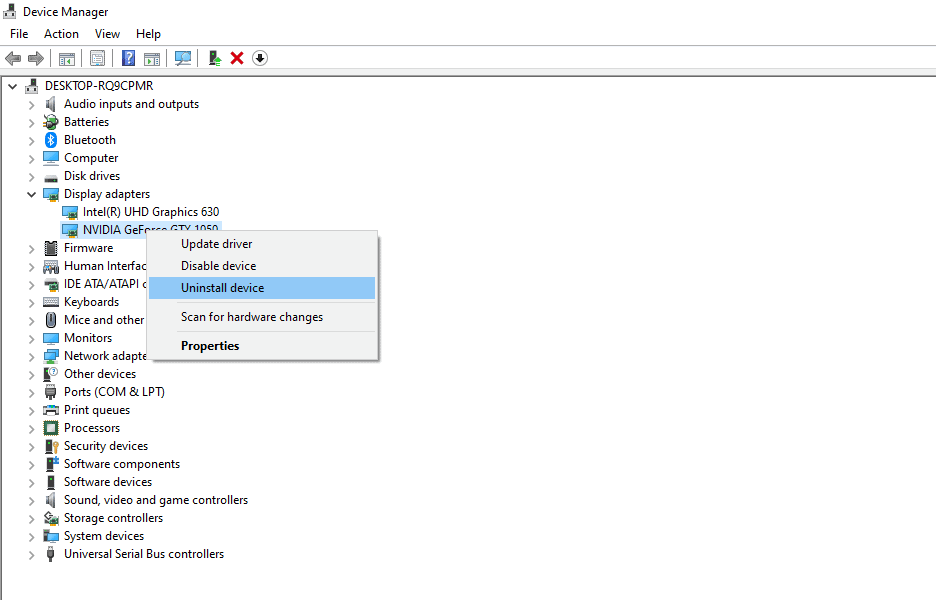Expand the Mice and other pointing devices node

[32, 321]
